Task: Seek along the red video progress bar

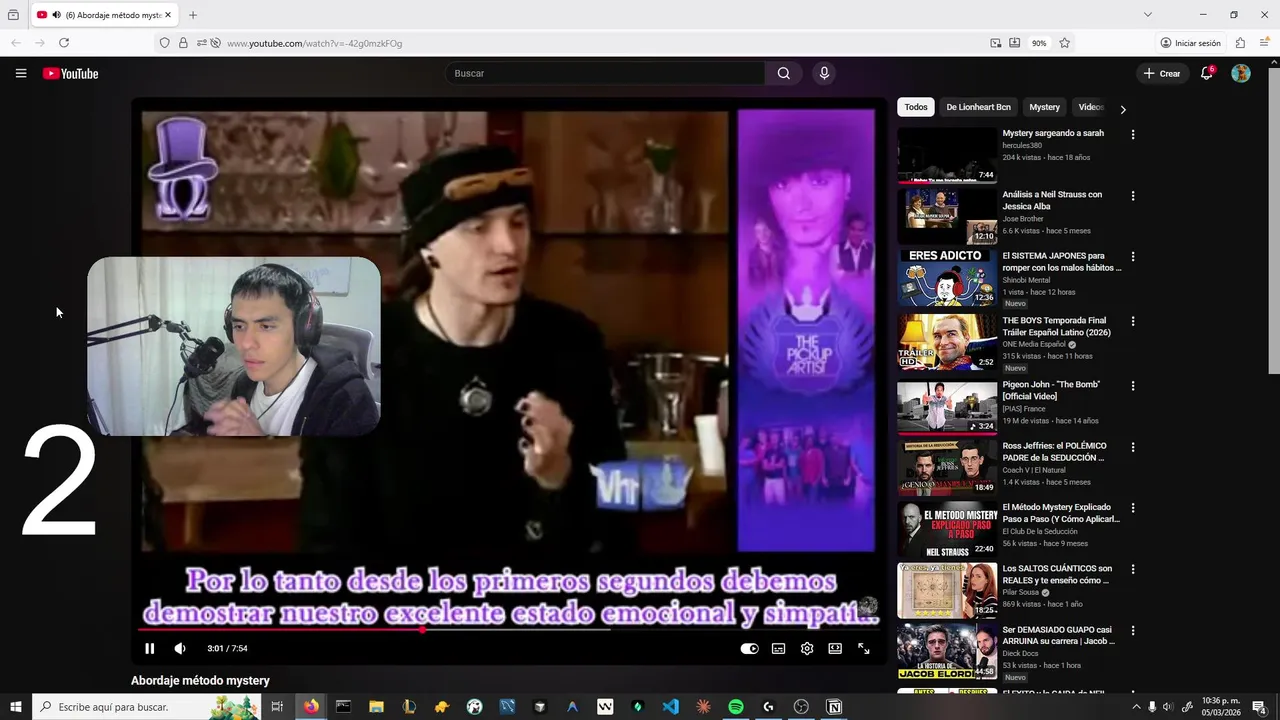Action: [x=509, y=629]
